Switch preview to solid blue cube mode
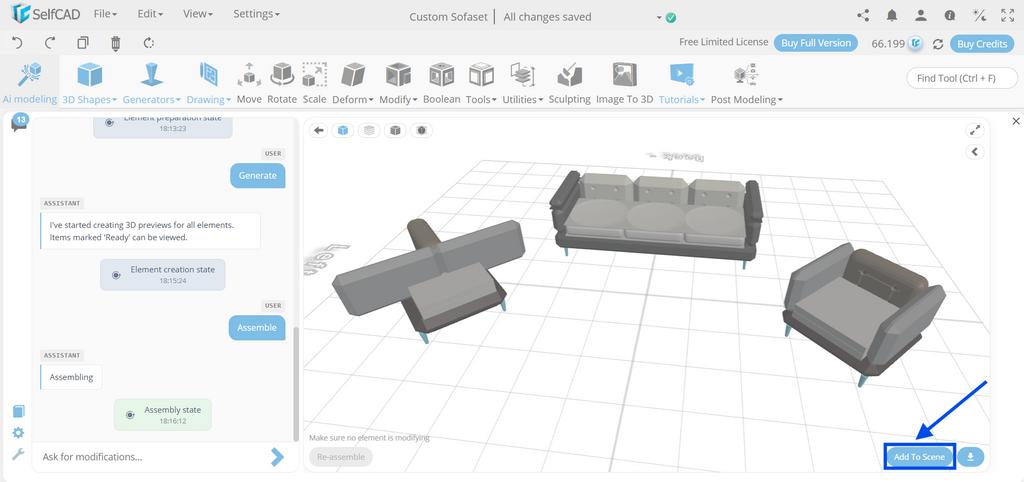 (x=344, y=131)
